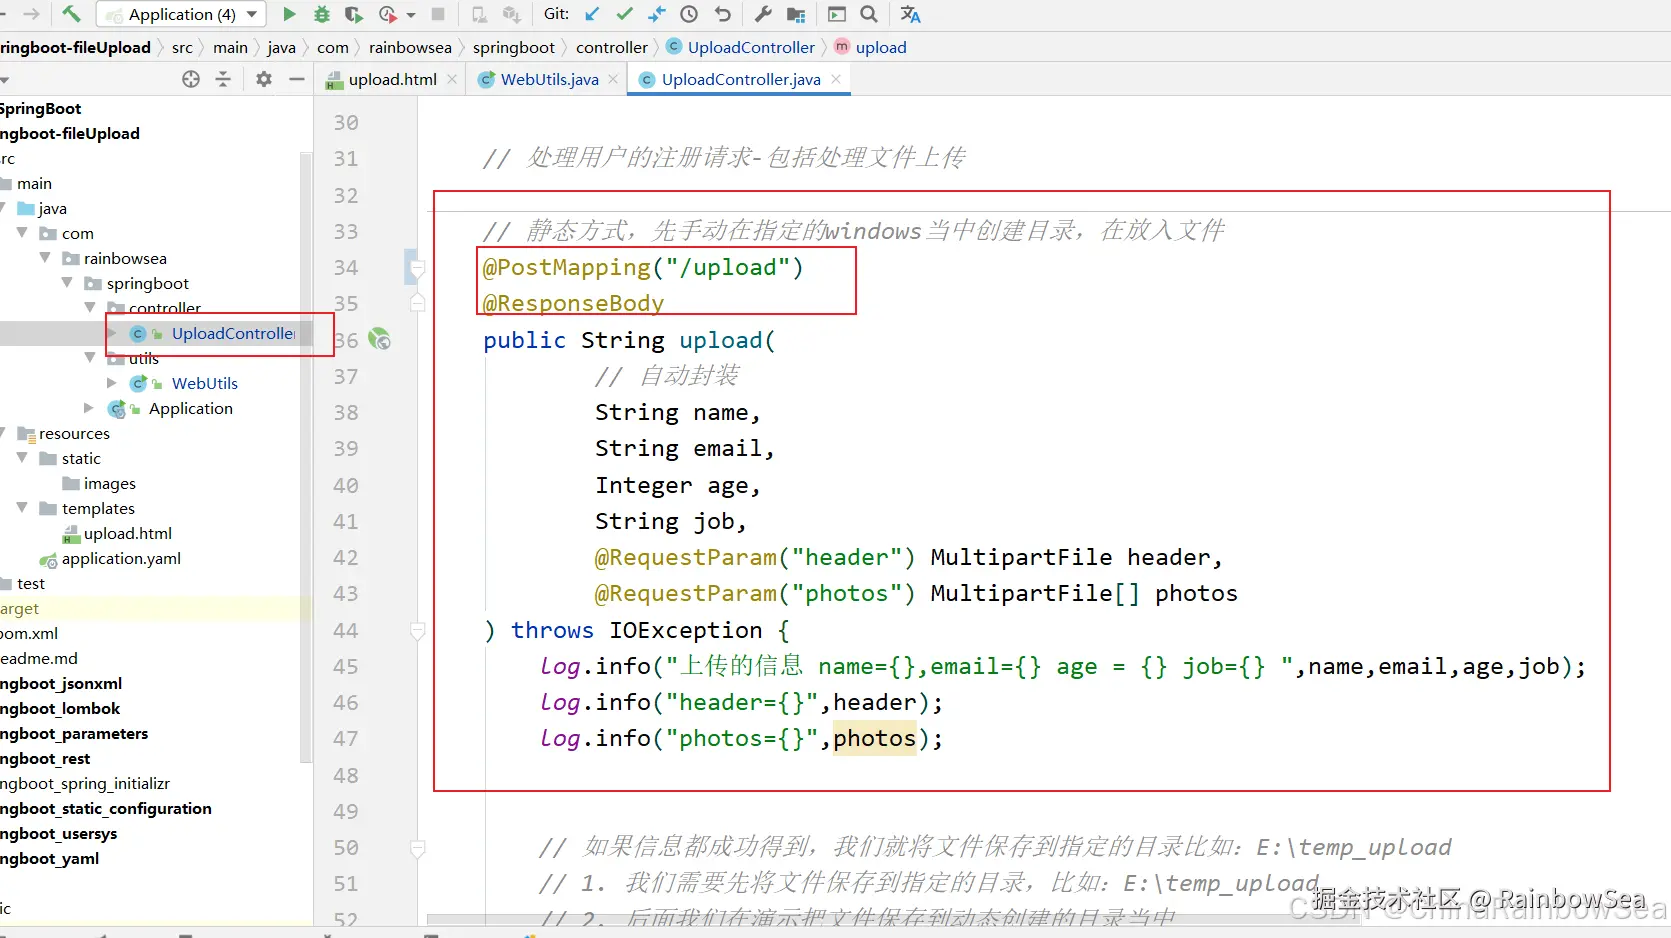Select UploadController in project tree

point(233,333)
